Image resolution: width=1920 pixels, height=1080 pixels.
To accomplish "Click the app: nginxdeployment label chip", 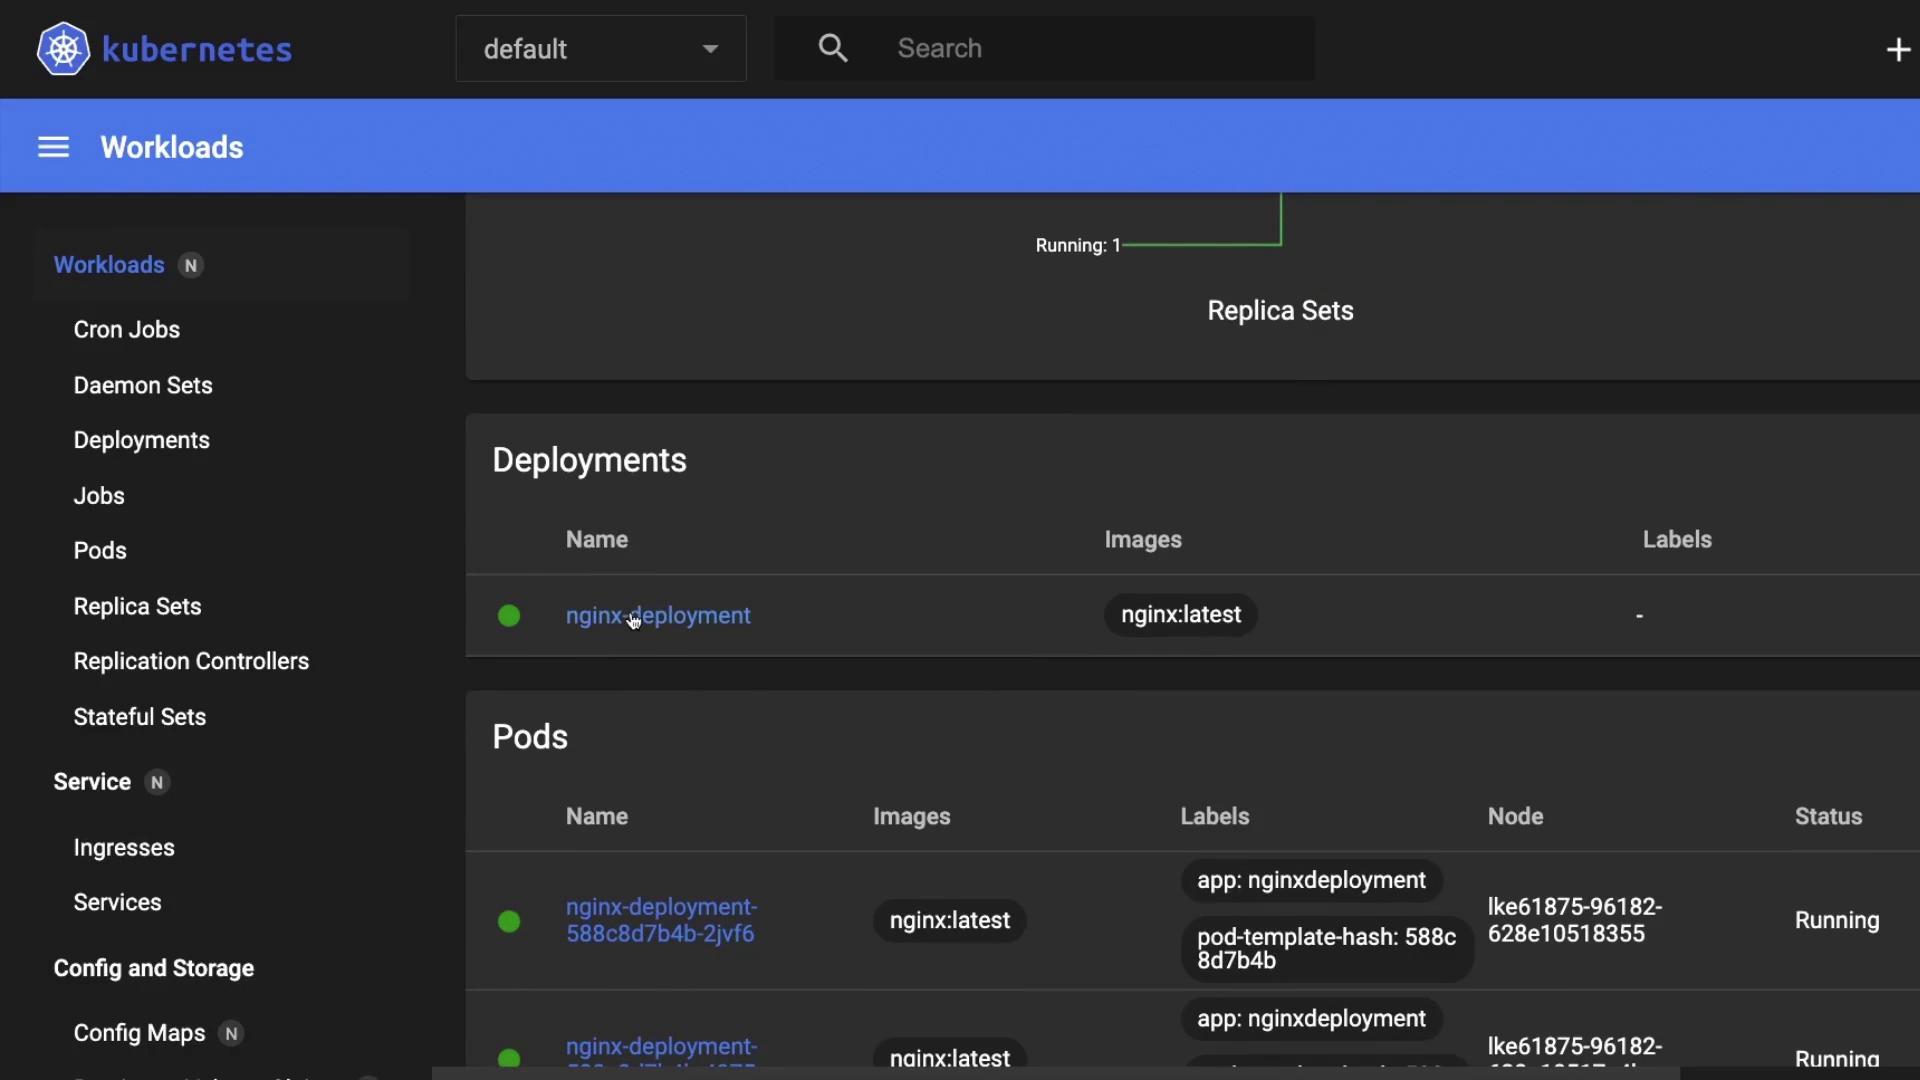I will tap(1311, 881).
